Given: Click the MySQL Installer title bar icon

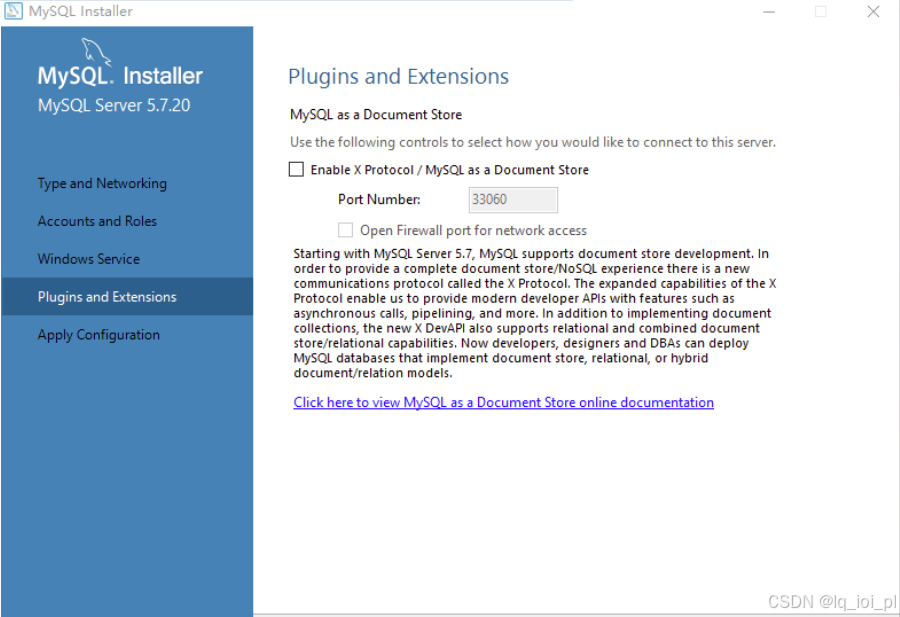Looking at the screenshot, I should (13, 11).
